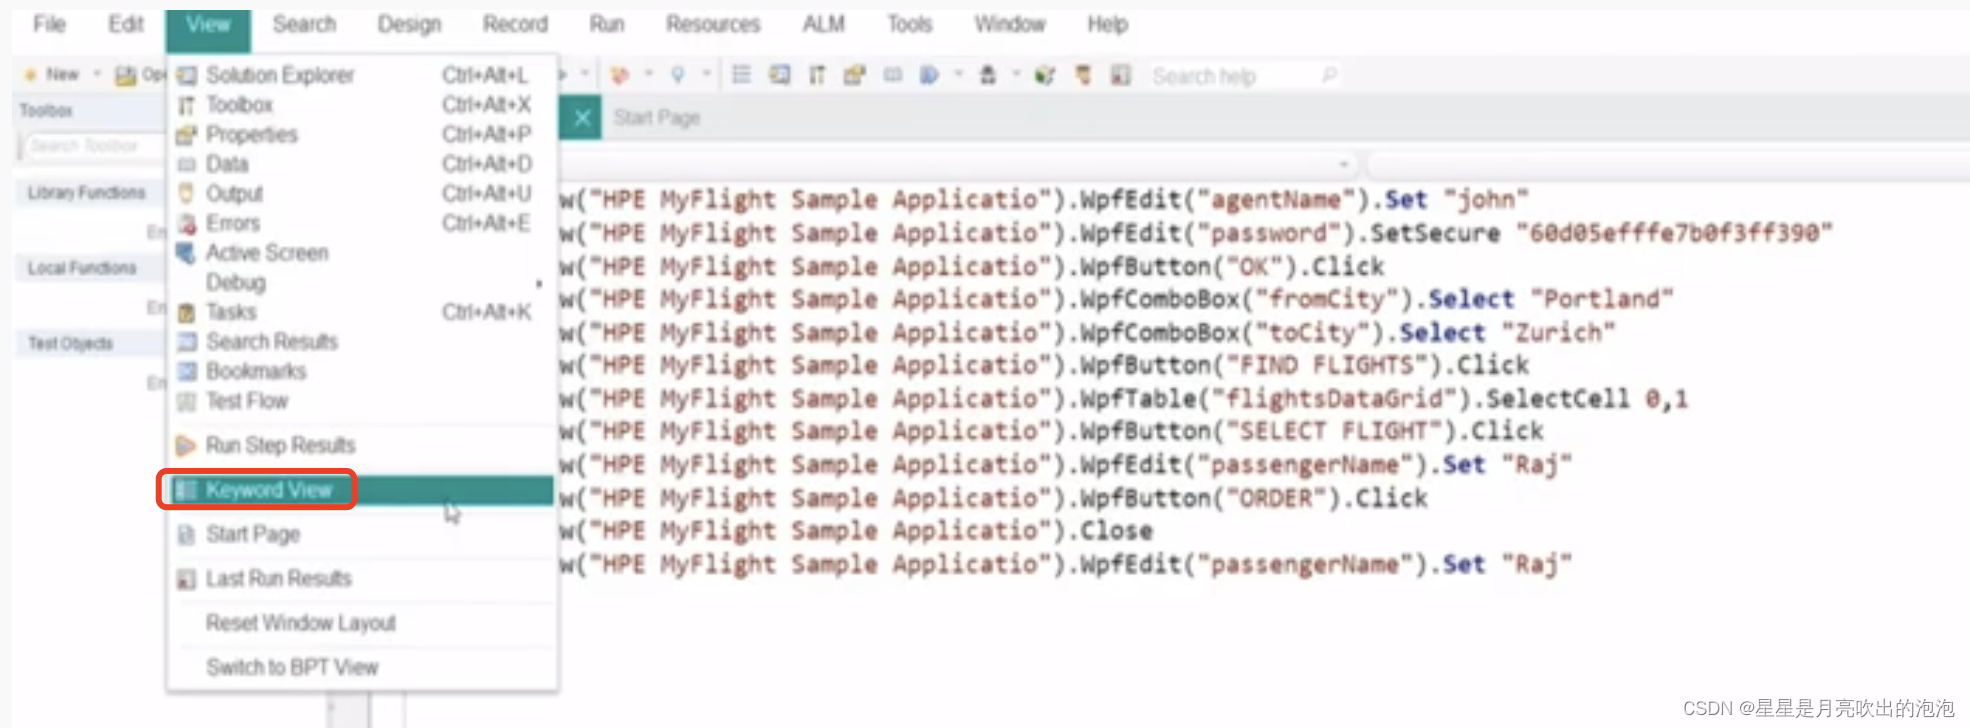Viewport: 1970px width, 728px height.
Task: Click the toCity Select "Zurich" line
Action: (1087, 333)
